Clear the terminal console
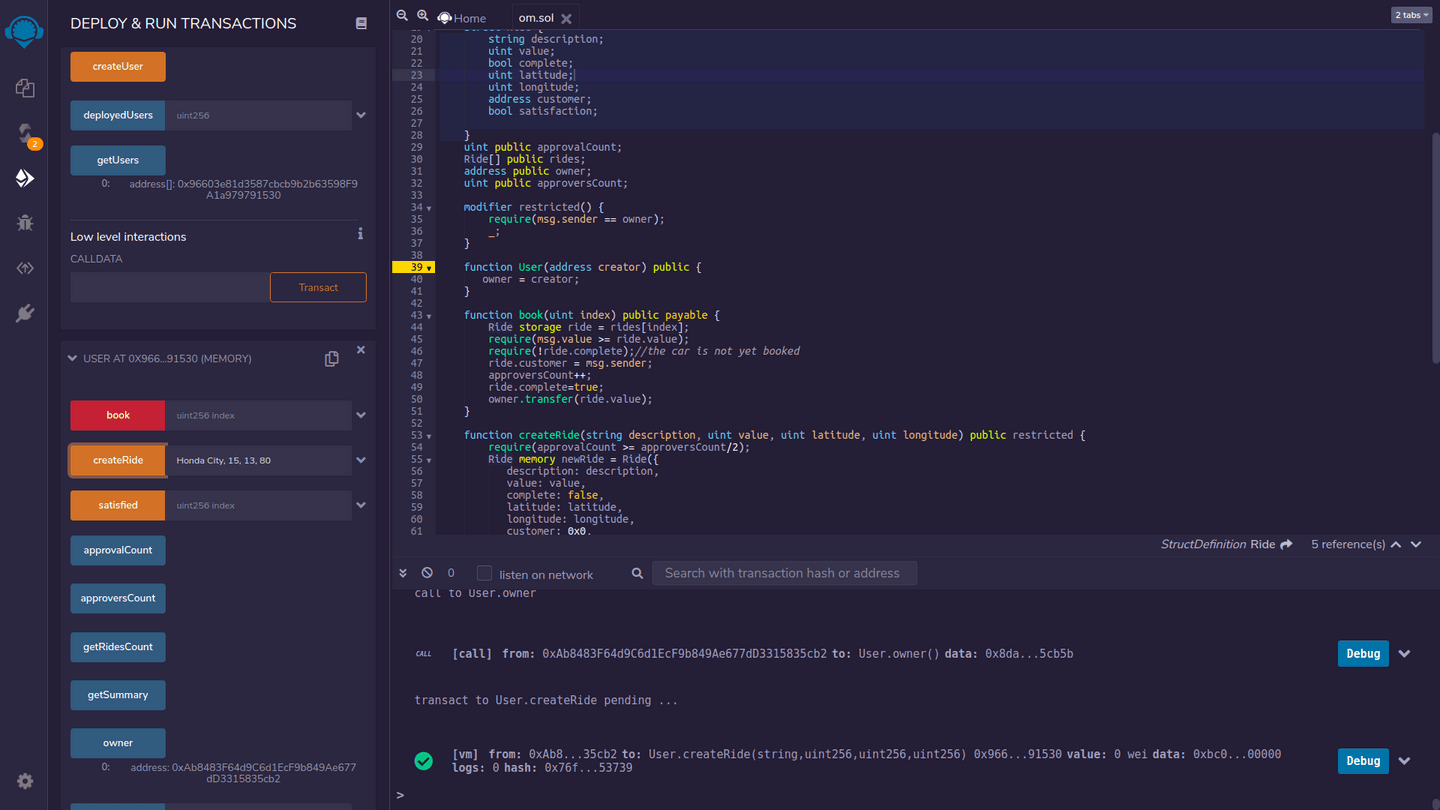Image resolution: width=1440 pixels, height=810 pixels. tap(427, 573)
